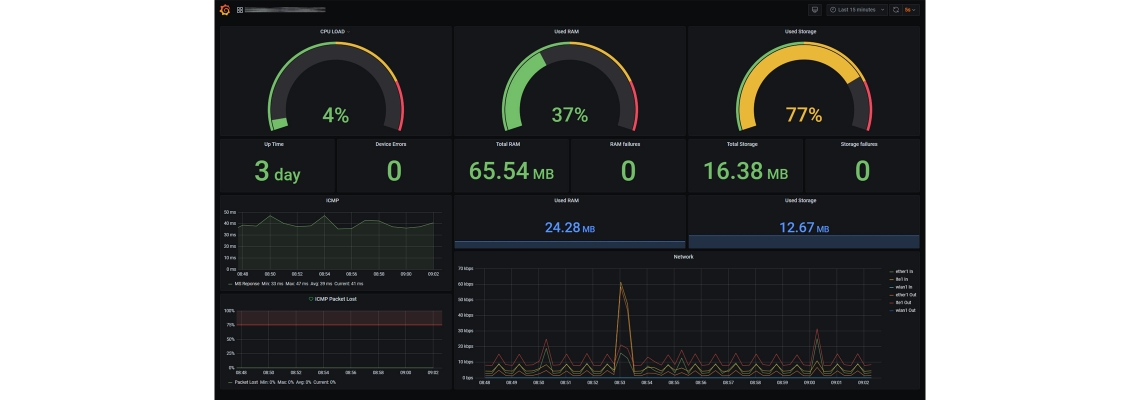The height and width of the screenshot is (400, 1140).
Task: Toggle the ether1 In legend series
Action: pyautogui.click(x=905, y=271)
